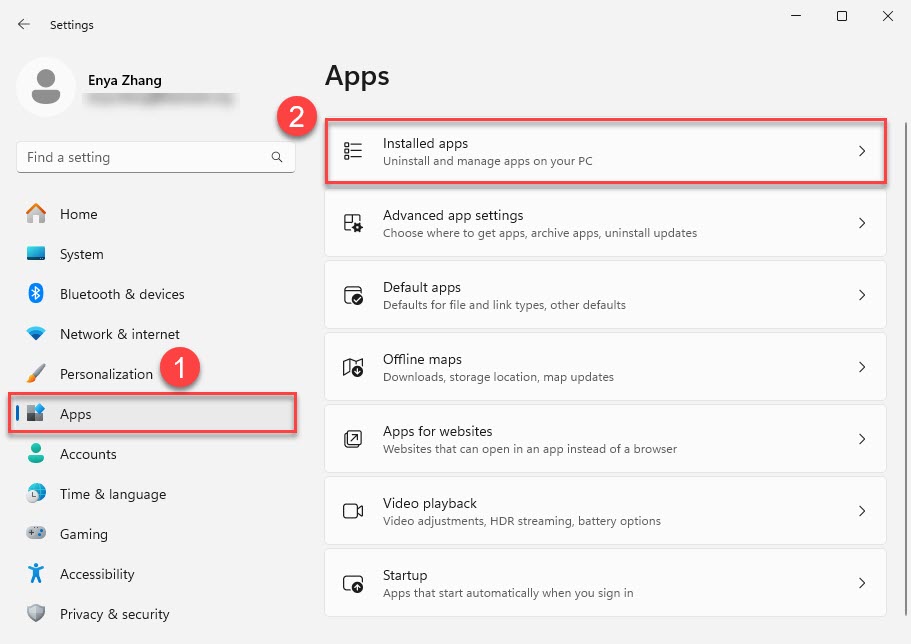Click the Apps for websites icon

click(x=353, y=439)
